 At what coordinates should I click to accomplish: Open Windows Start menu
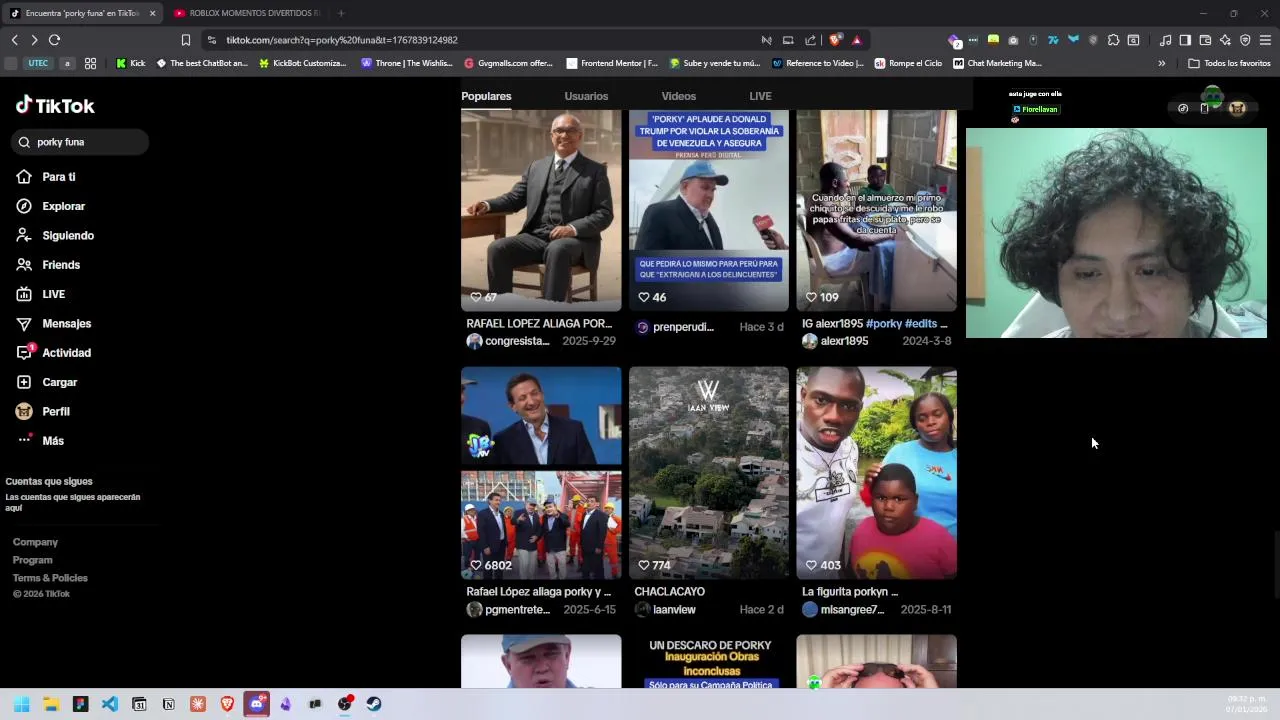coord(22,704)
